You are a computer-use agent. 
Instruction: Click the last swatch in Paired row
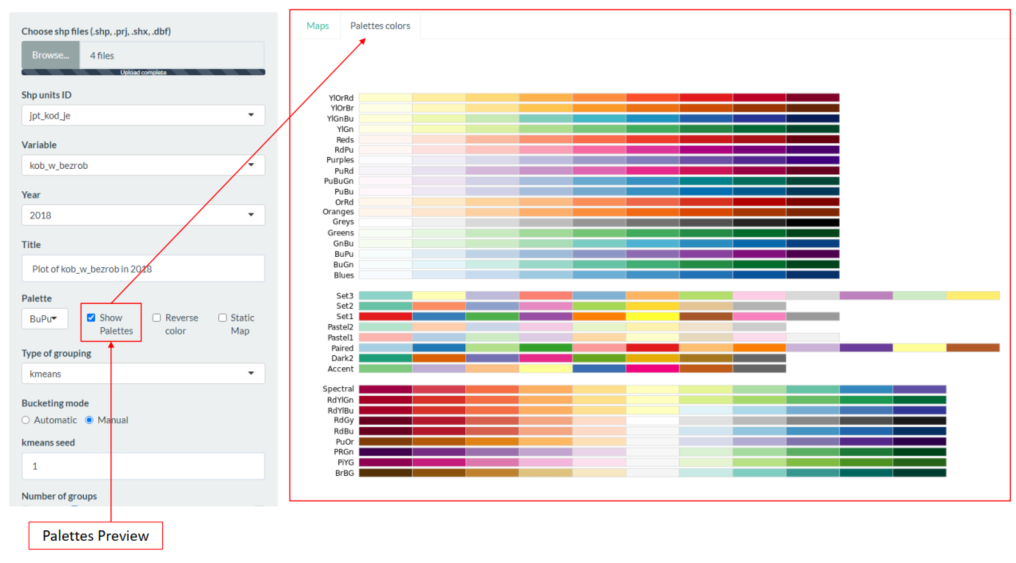tap(973, 348)
